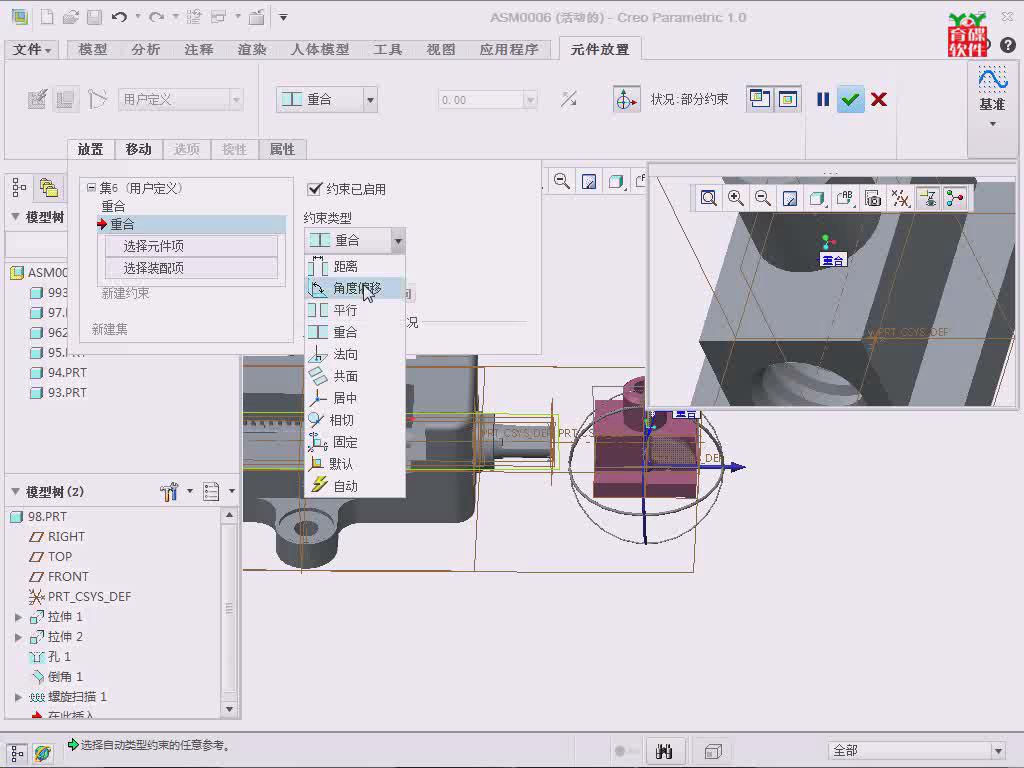Open model tree (2) columns list icon
The image size is (1024, 768).
click(211, 491)
